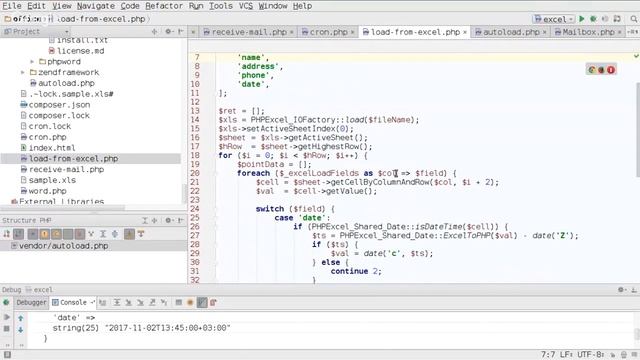
Task: Toggle sort alphabetically in Structure toolbar
Action: click(18, 234)
